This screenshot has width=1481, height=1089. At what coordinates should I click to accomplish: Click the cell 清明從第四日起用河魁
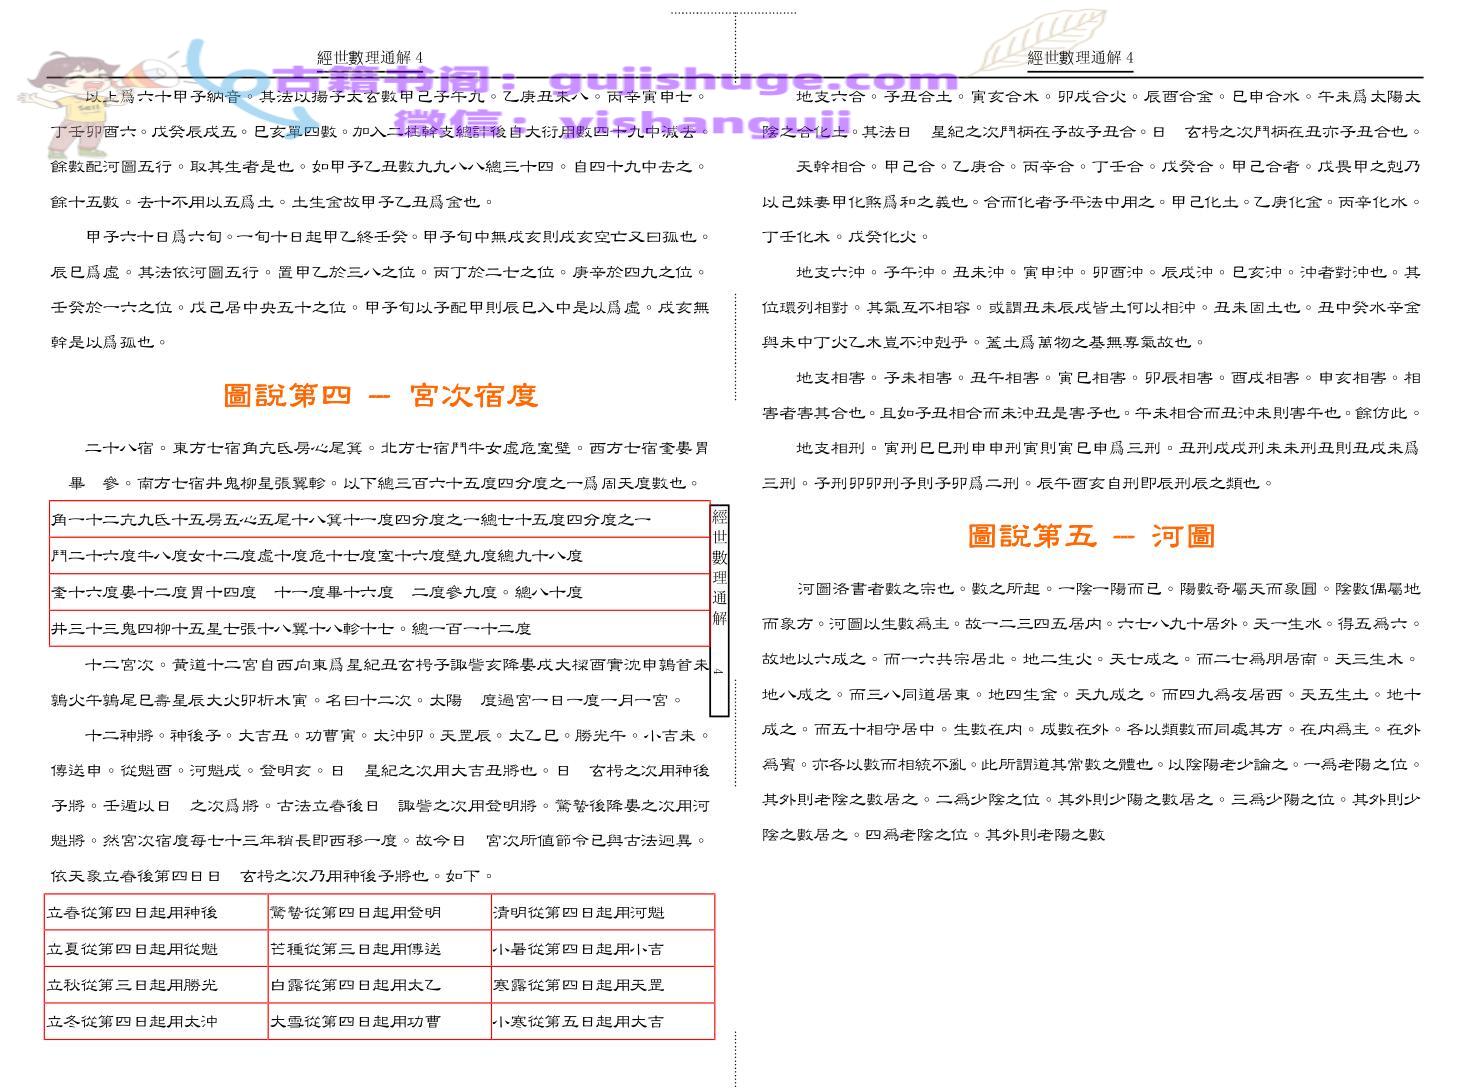[602, 913]
